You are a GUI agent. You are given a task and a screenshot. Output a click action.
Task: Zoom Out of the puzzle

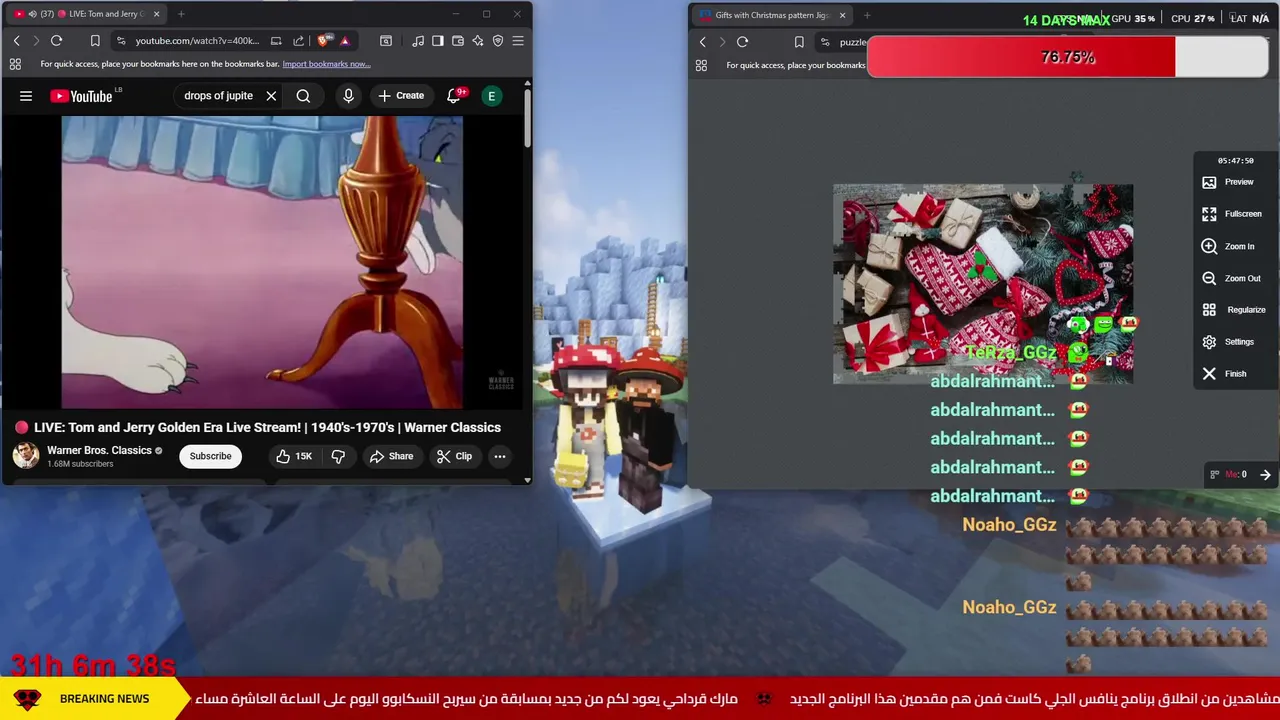pyautogui.click(x=1231, y=278)
